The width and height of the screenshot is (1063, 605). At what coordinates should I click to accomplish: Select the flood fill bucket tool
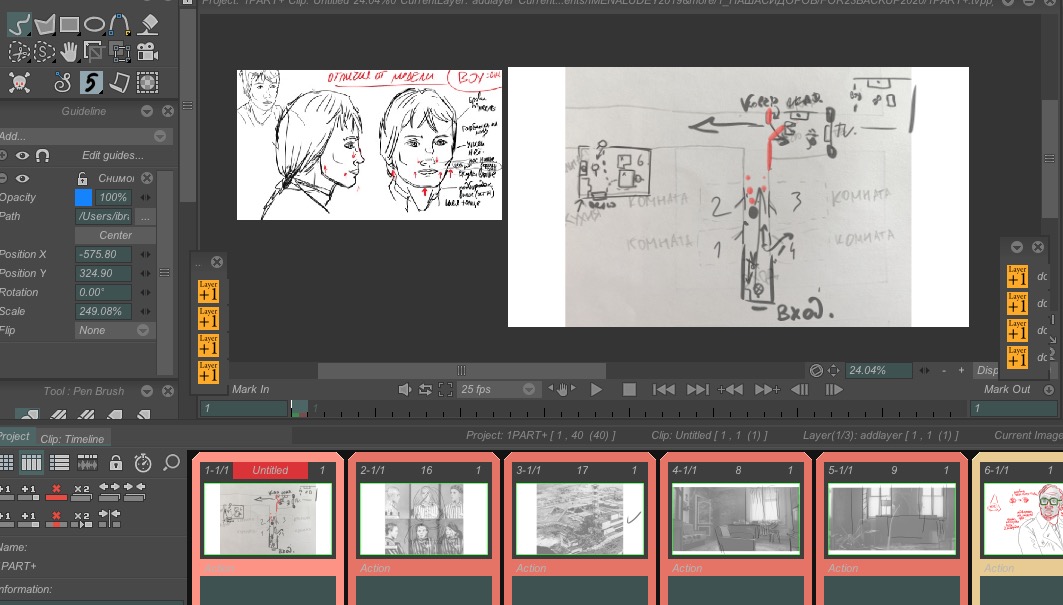tap(147, 25)
